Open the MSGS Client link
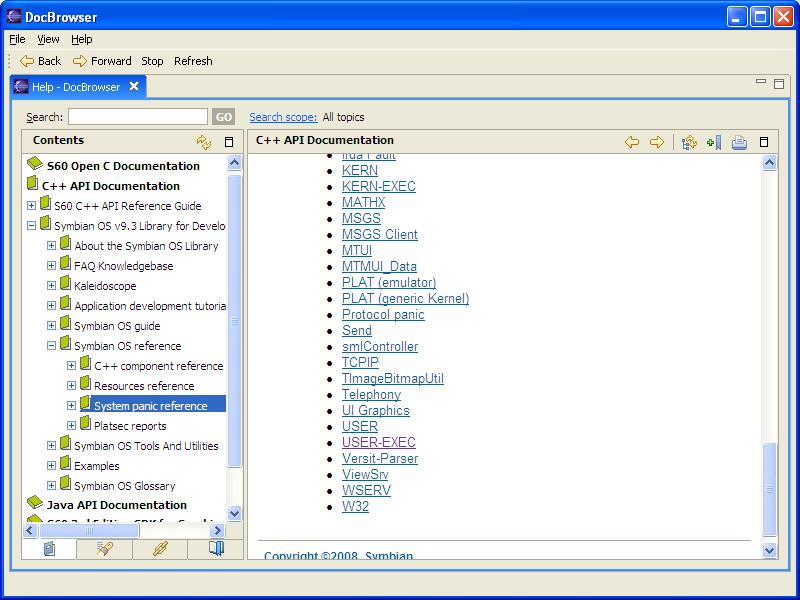800x600 pixels. (380, 234)
